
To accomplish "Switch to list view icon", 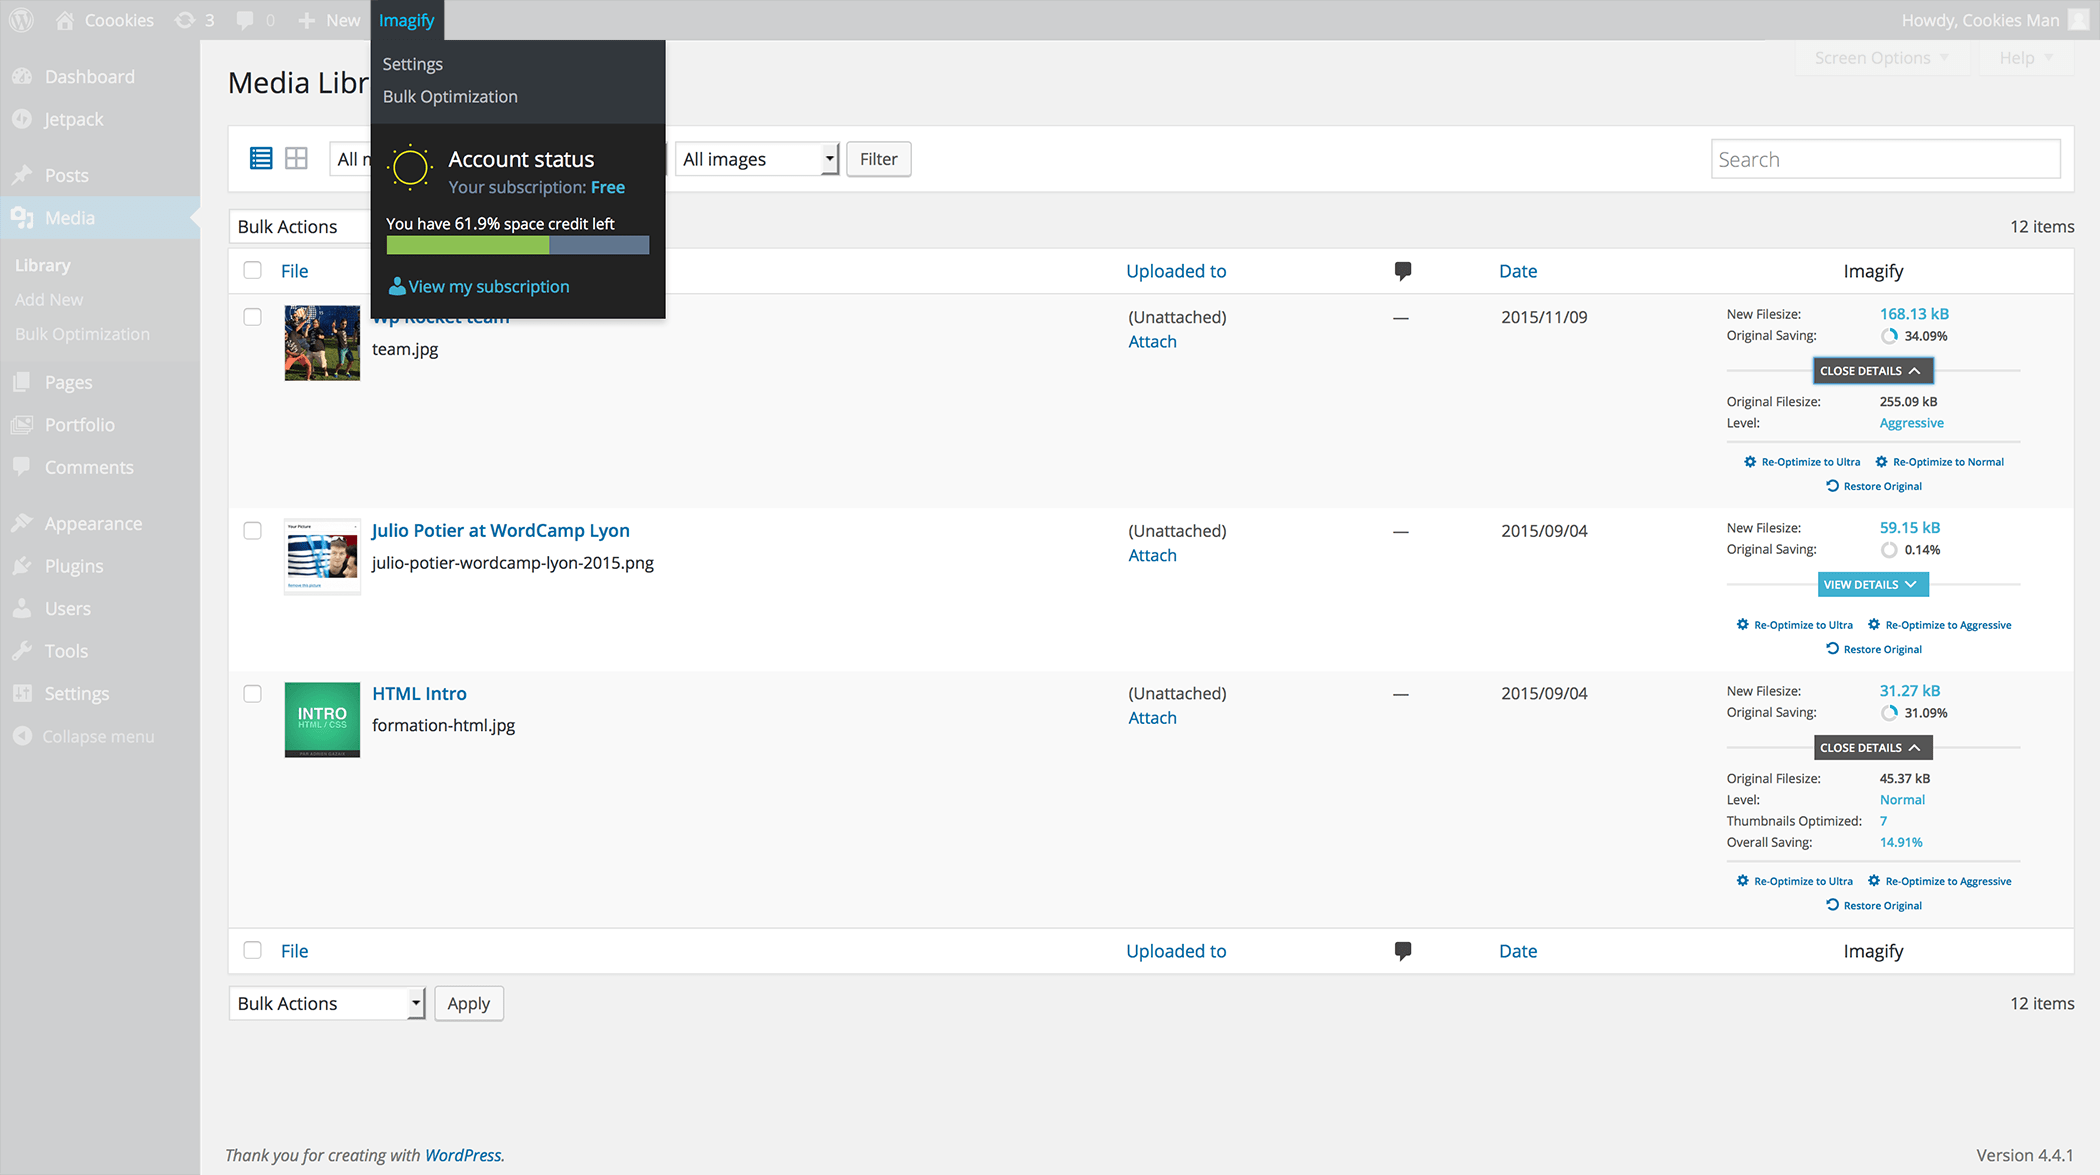I will point(261,158).
